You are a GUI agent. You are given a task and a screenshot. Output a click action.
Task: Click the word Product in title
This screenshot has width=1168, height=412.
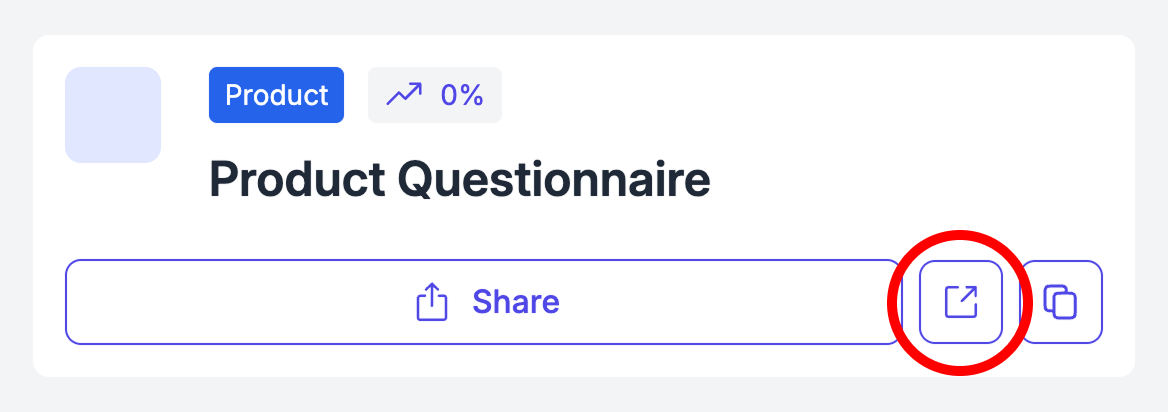pyautogui.click(x=297, y=180)
